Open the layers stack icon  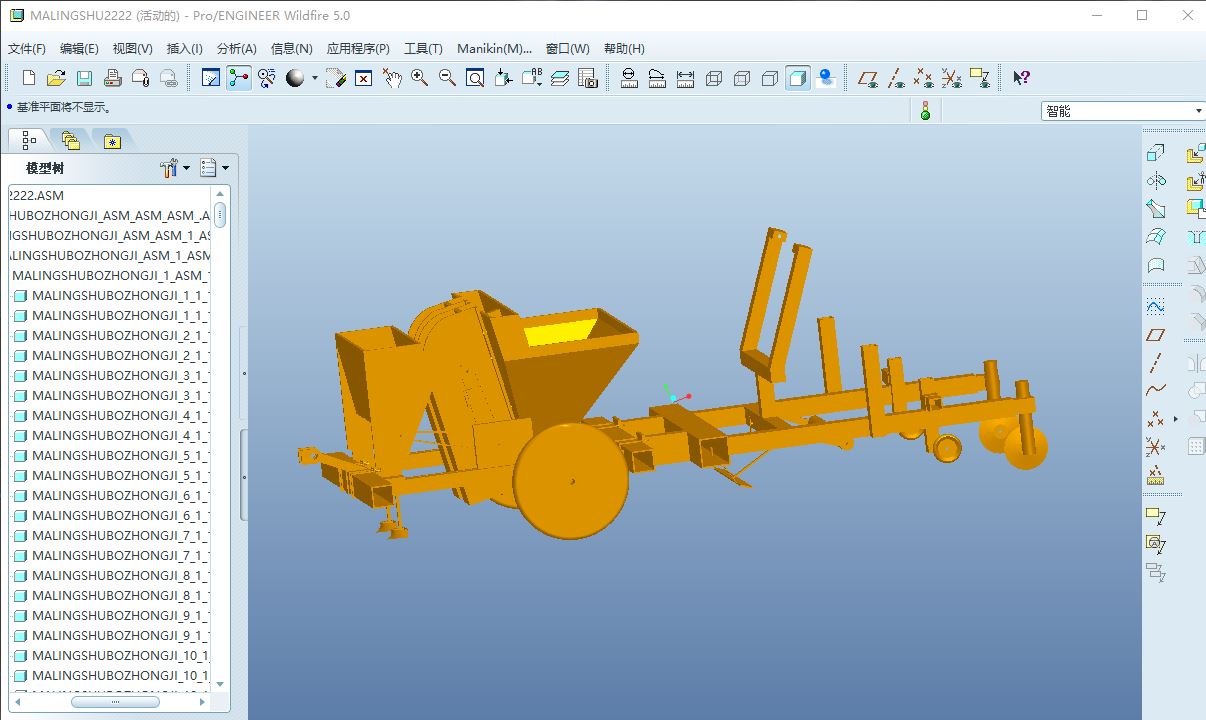pos(560,78)
